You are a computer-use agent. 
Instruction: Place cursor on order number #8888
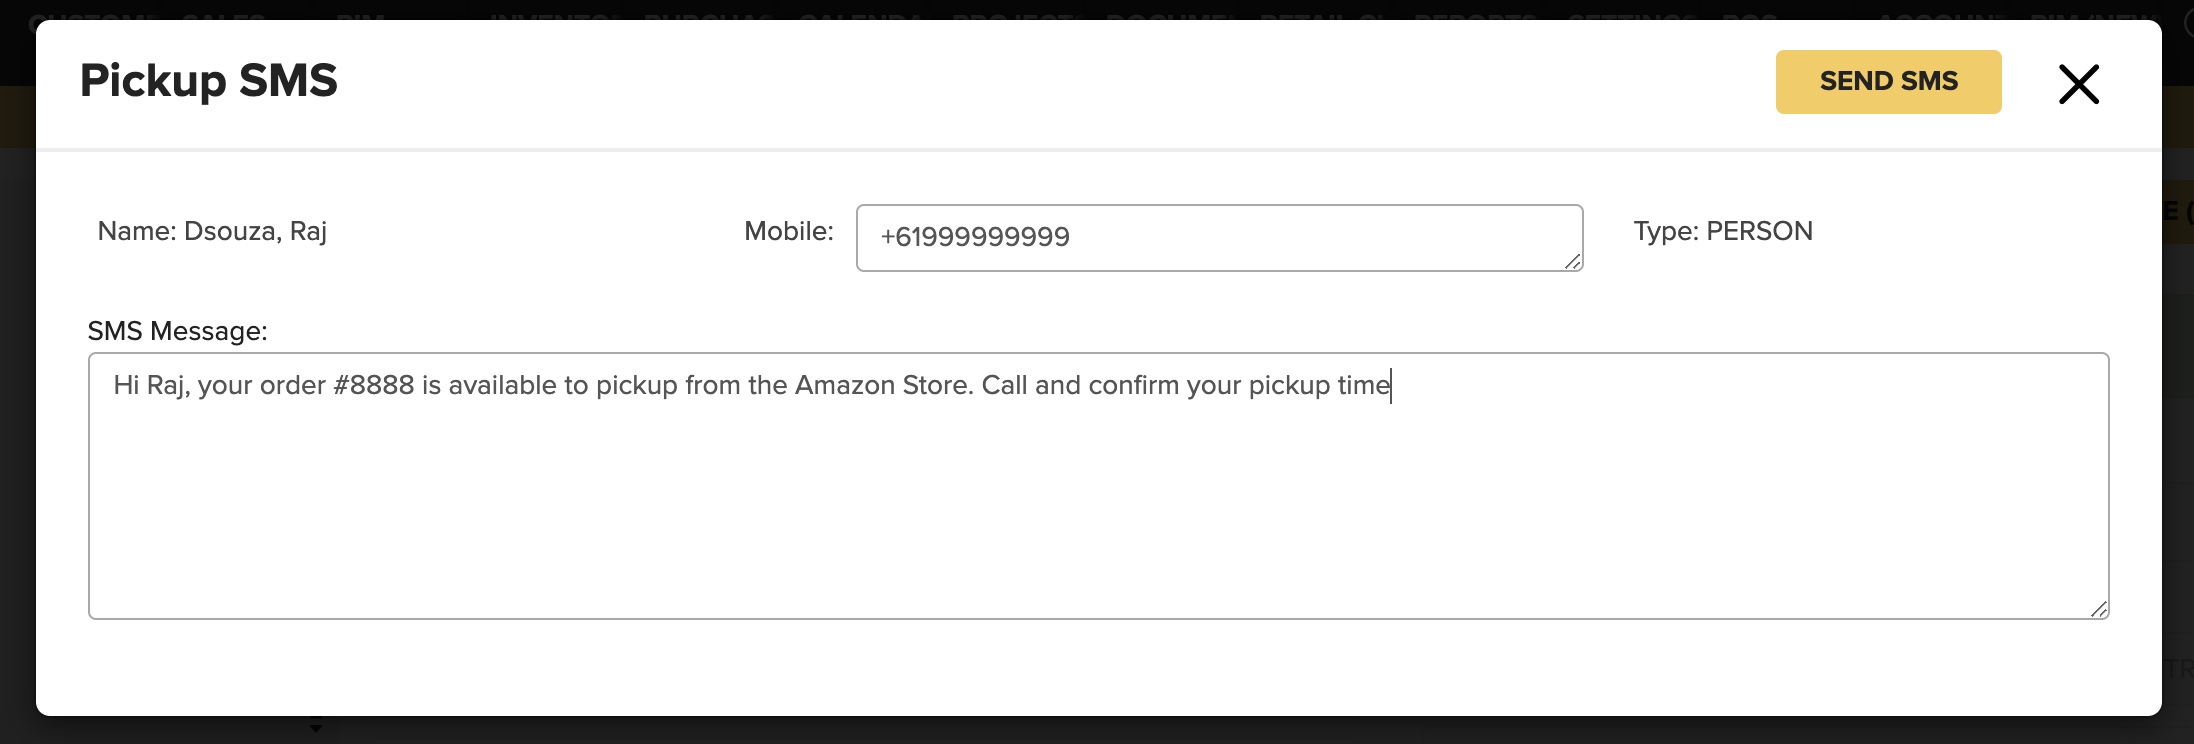pos(374,386)
